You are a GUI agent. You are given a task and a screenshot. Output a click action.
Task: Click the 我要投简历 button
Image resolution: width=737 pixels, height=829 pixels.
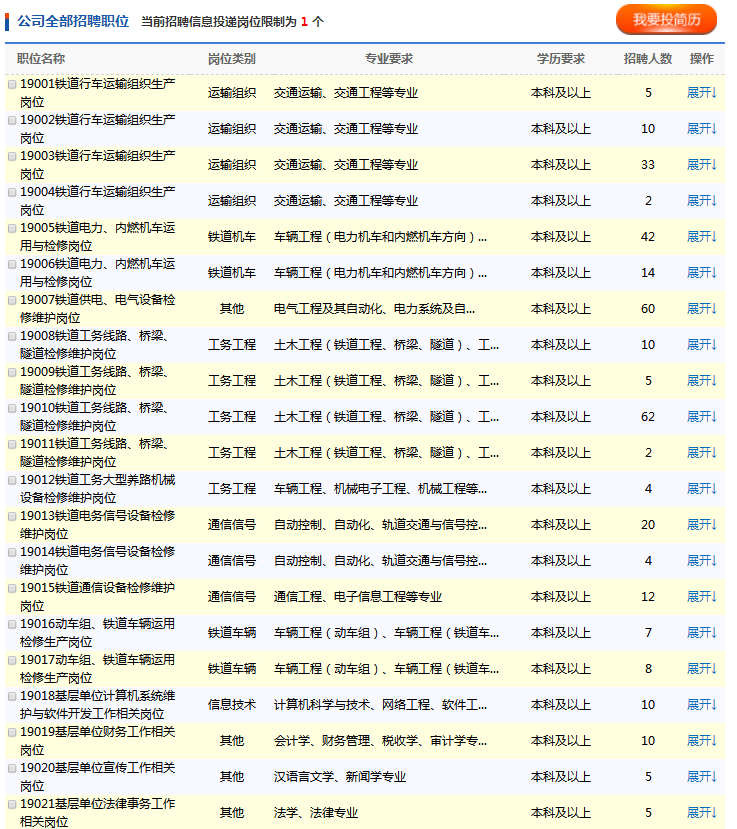[x=667, y=20]
